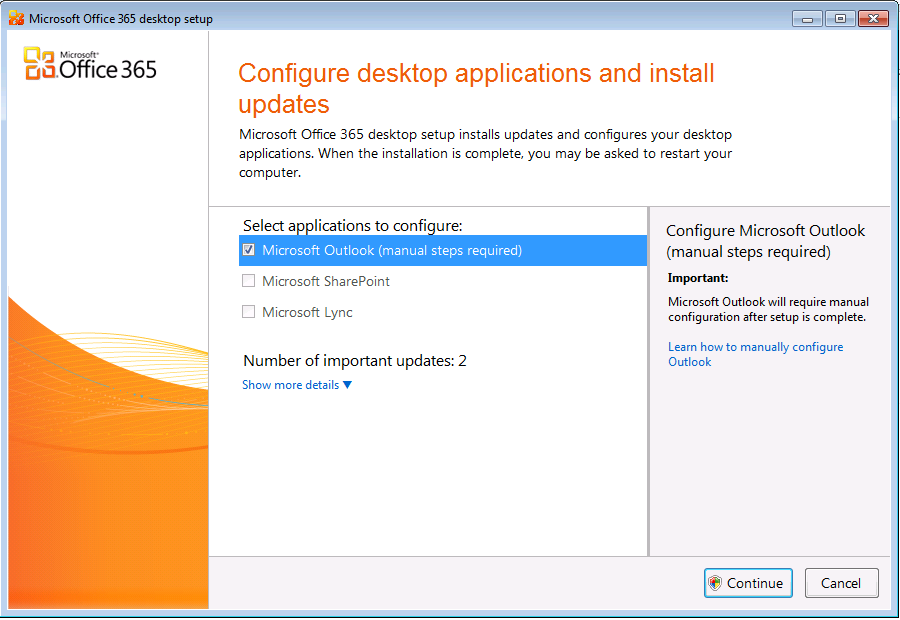
Task: Expand the Show more details arrow
Action: [x=348, y=385]
